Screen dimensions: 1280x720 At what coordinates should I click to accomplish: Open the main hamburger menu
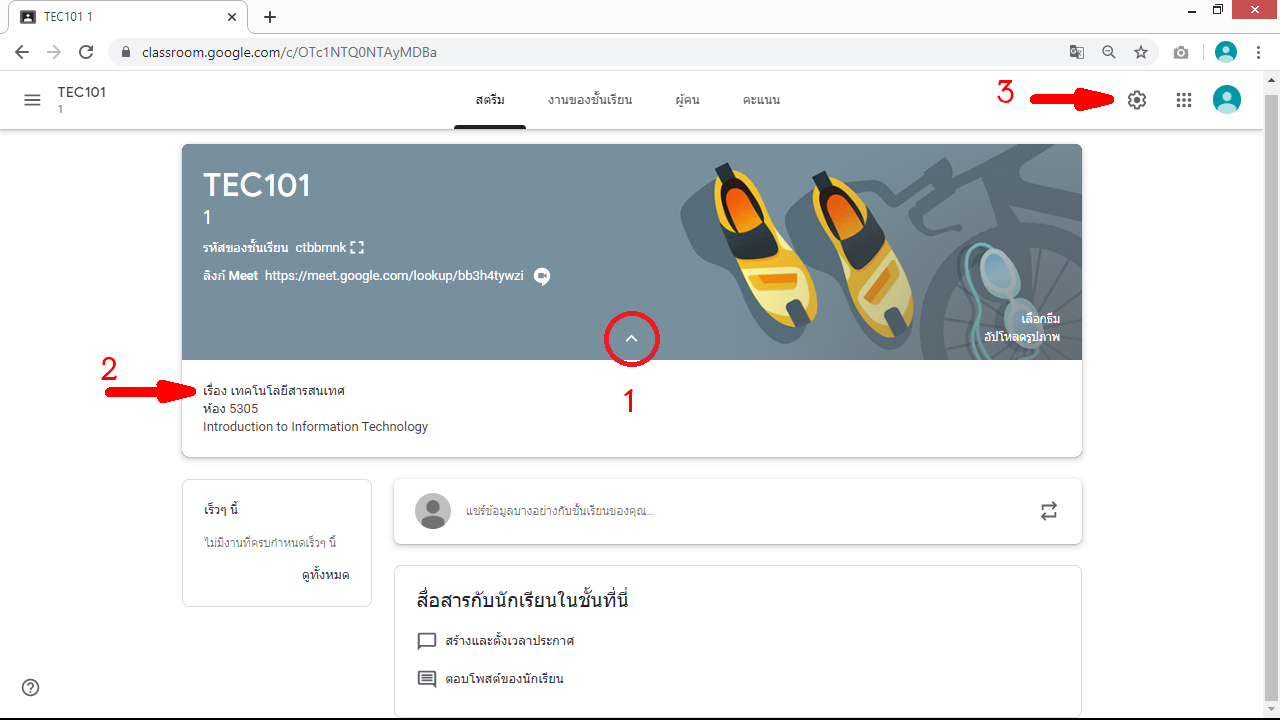coord(32,100)
